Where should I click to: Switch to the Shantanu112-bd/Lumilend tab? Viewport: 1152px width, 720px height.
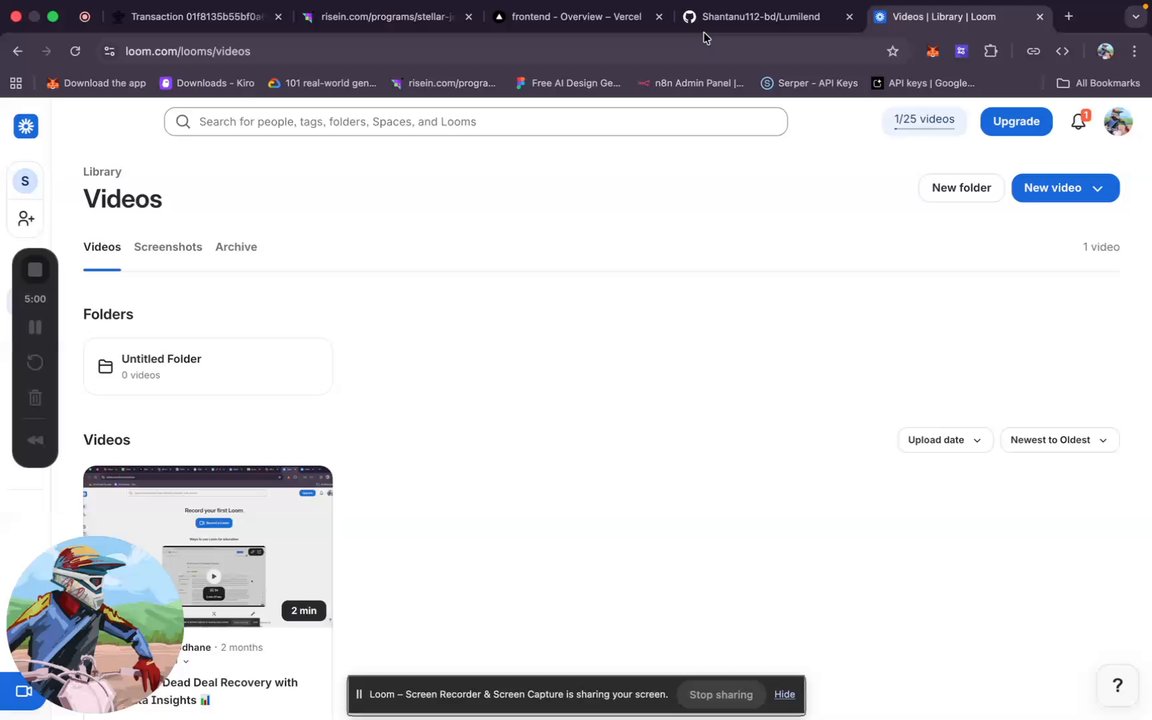768,16
